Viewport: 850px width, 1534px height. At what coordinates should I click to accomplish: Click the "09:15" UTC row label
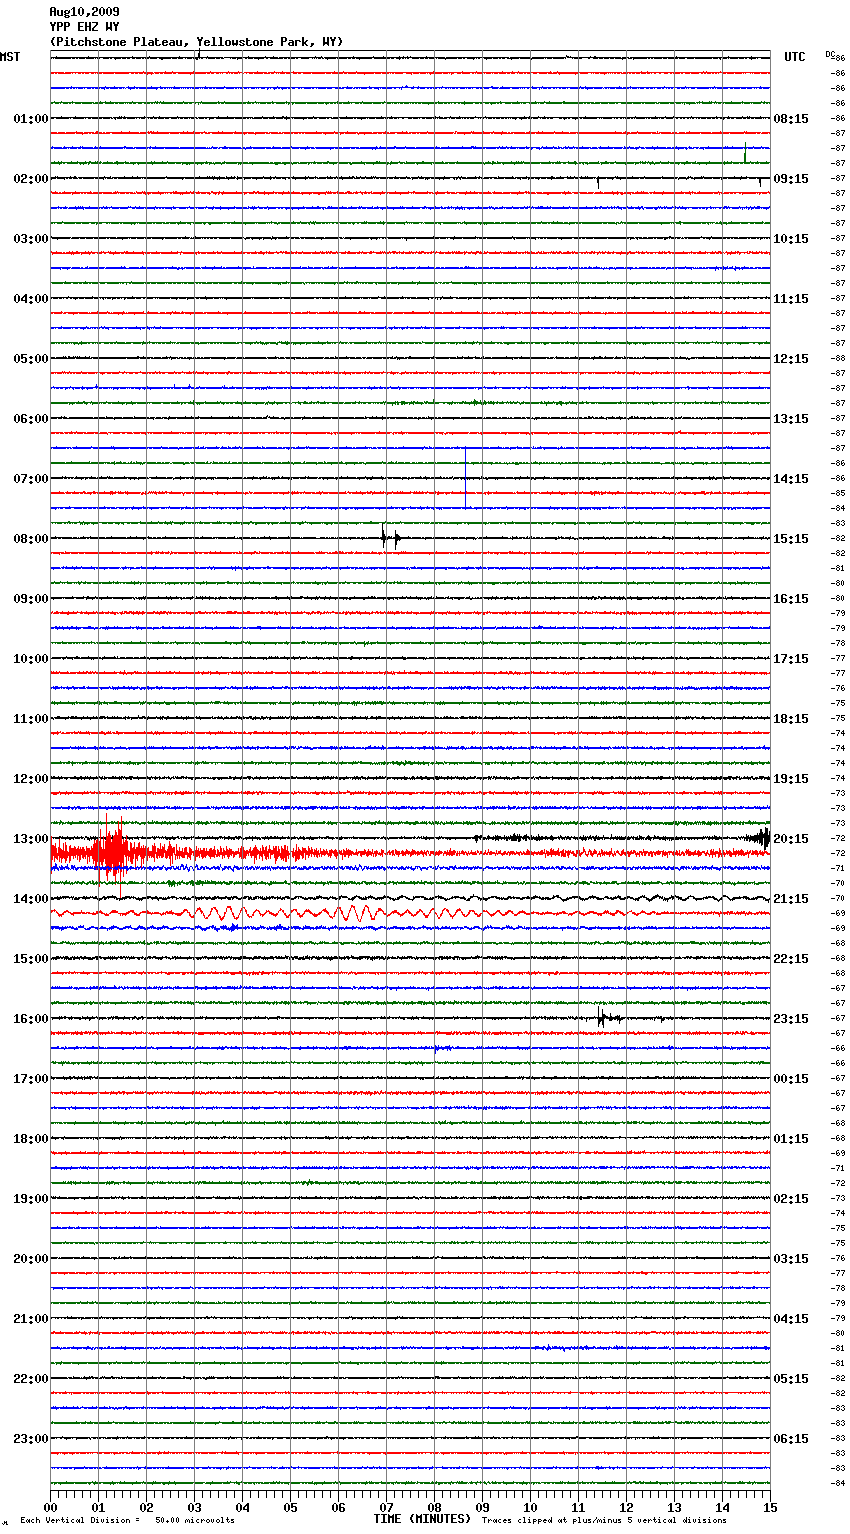(x=791, y=179)
